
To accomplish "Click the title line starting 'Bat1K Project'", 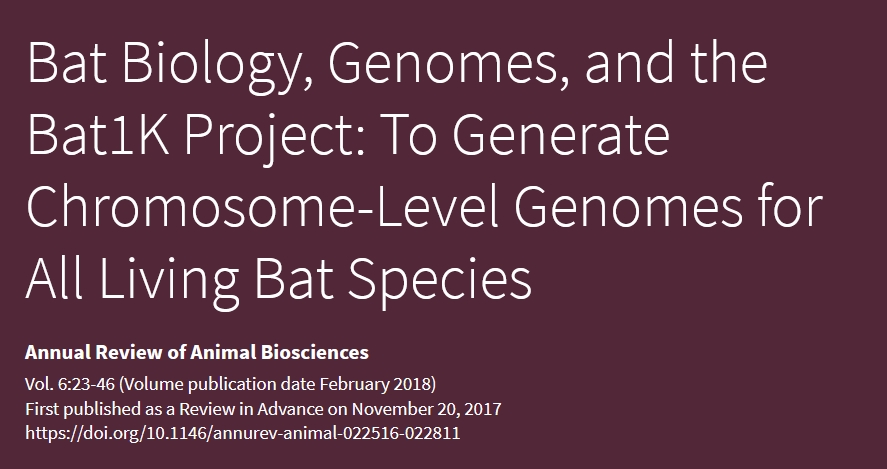I will [x=348, y=136].
